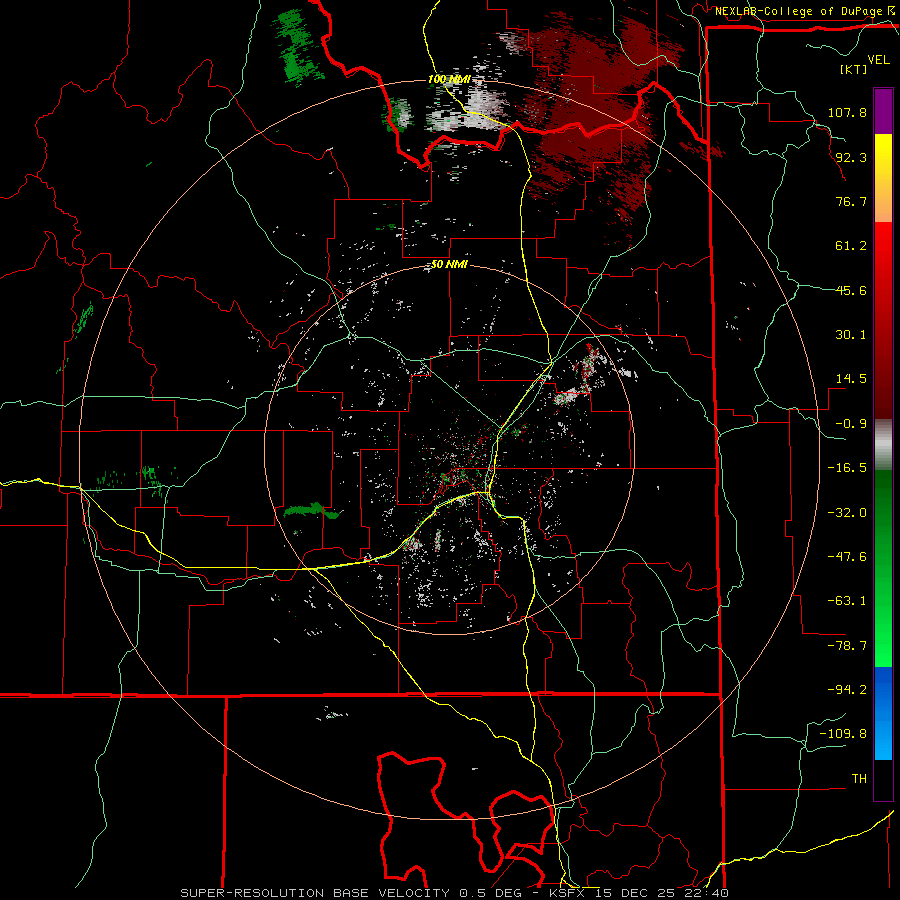
Task: Select the -32.0 value on velocity scale
Action: pos(847,513)
